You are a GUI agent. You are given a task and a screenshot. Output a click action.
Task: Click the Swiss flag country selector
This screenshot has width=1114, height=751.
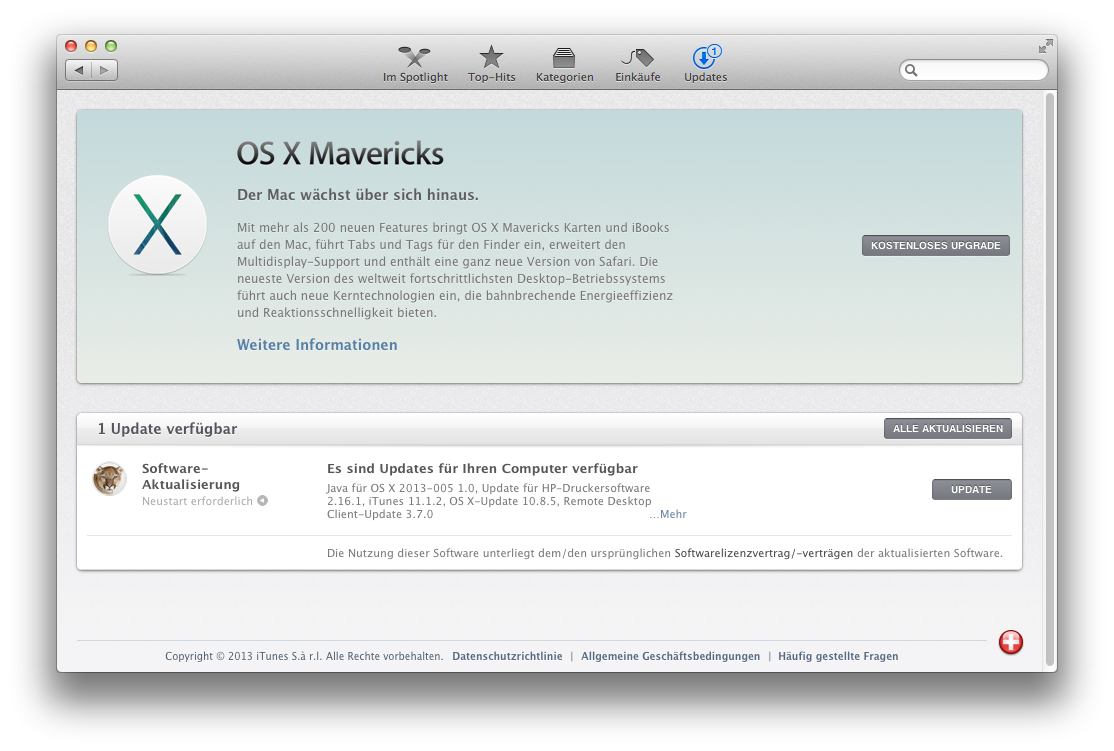pos(1011,643)
